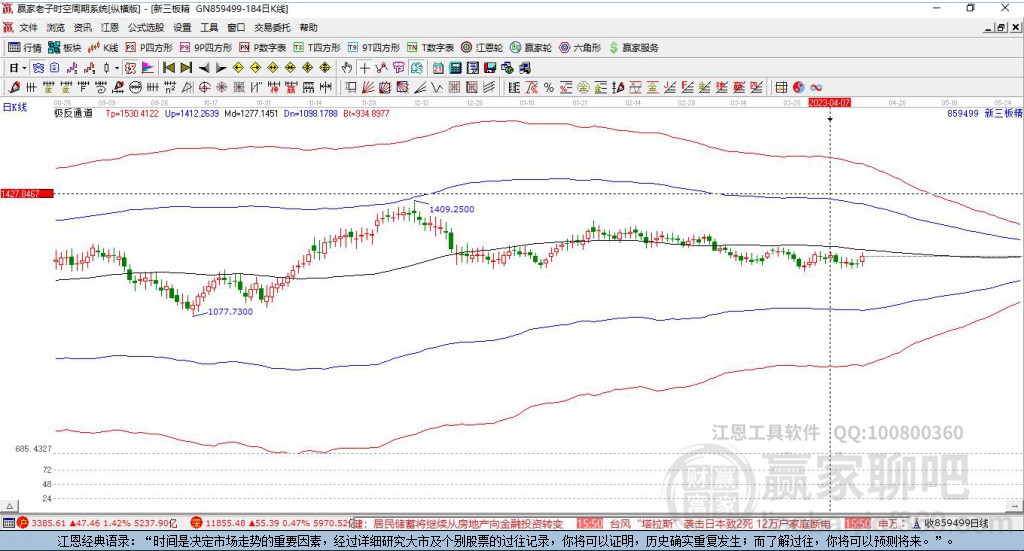Step chart right with black right arrow

pos(221,68)
